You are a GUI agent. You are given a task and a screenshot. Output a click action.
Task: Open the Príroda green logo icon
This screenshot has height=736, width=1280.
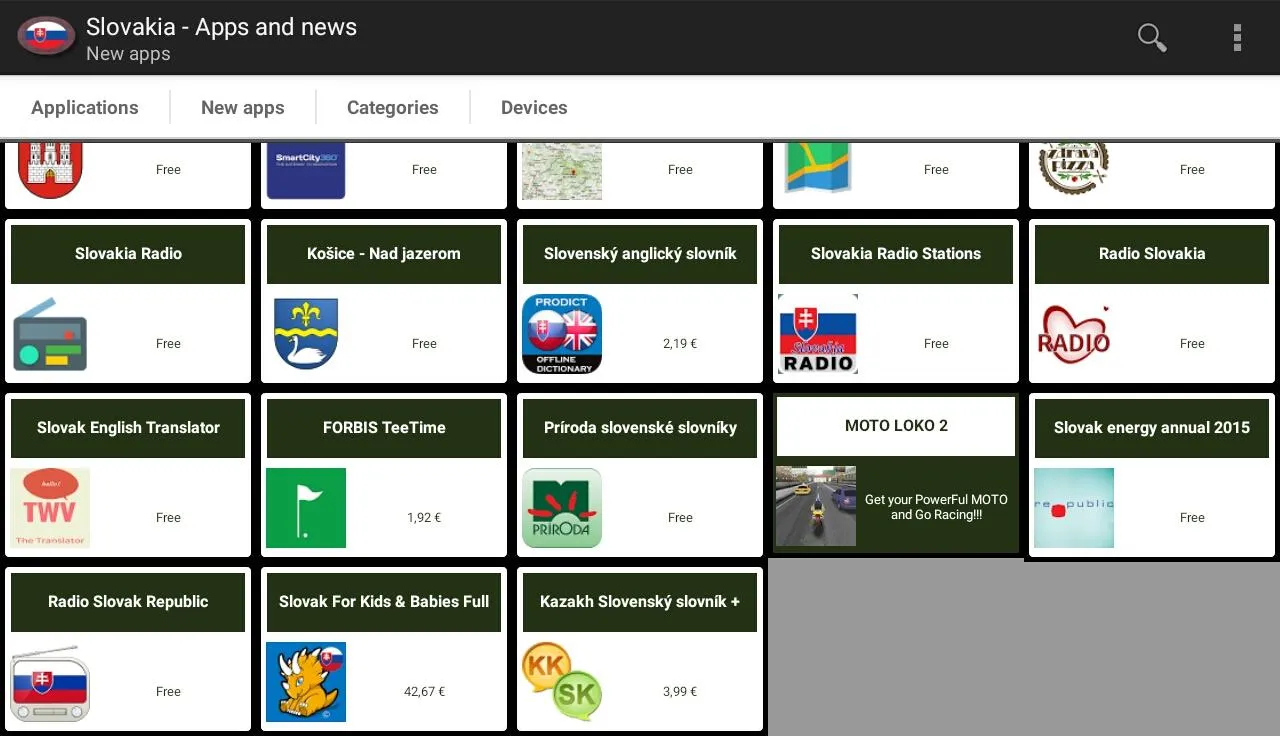point(562,508)
